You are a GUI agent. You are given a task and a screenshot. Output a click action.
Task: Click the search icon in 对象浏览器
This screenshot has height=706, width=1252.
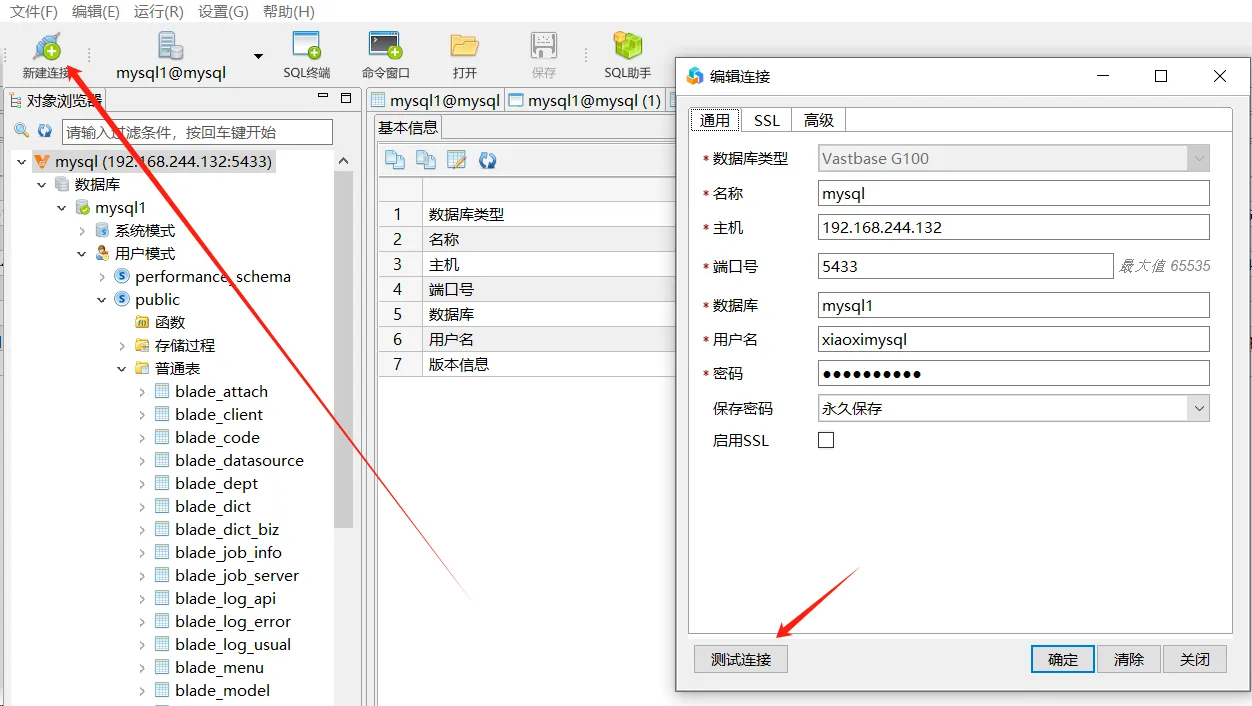22,131
